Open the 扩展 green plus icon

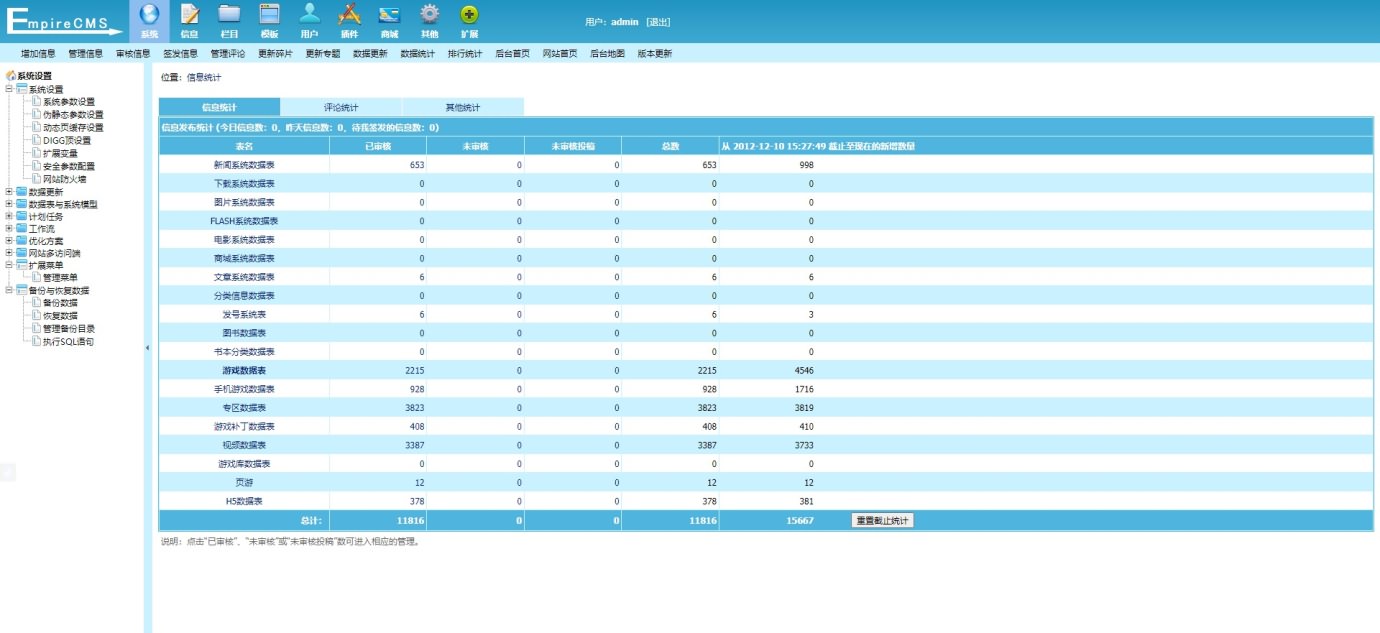tap(469, 14)
